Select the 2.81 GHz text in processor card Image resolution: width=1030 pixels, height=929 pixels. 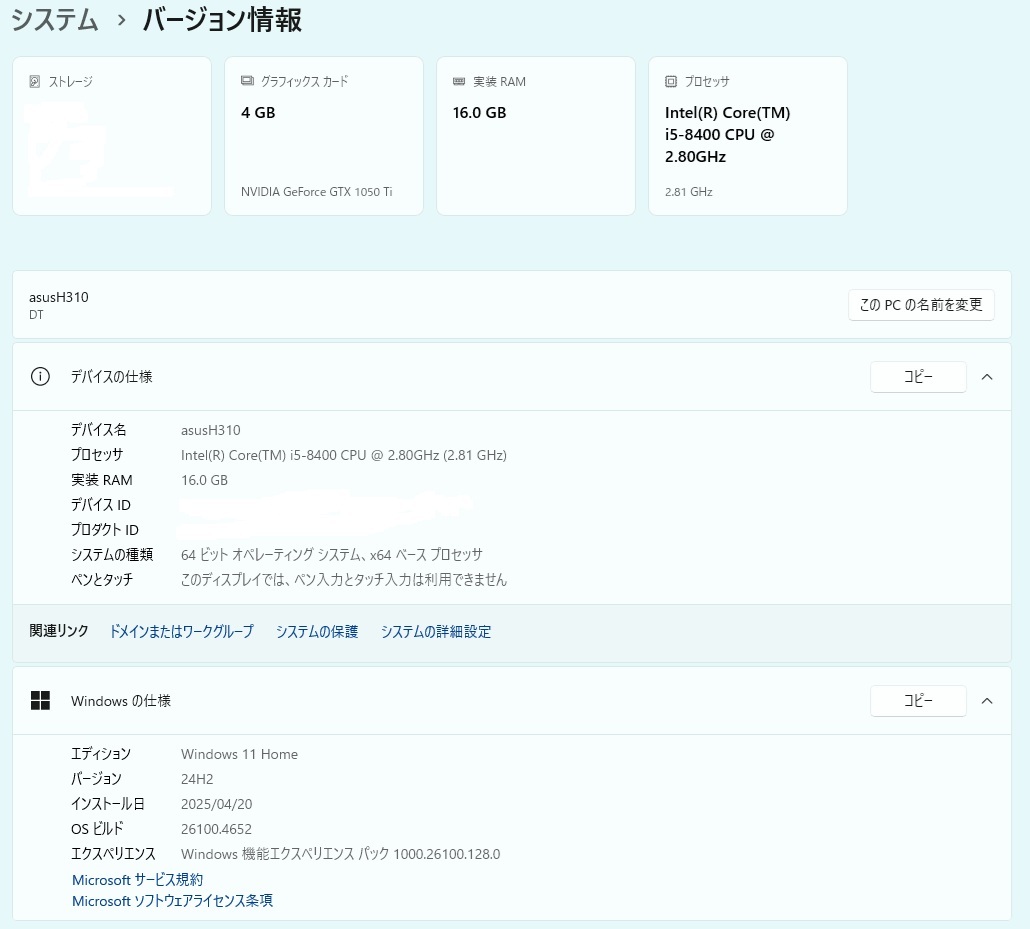click(688, 192)
